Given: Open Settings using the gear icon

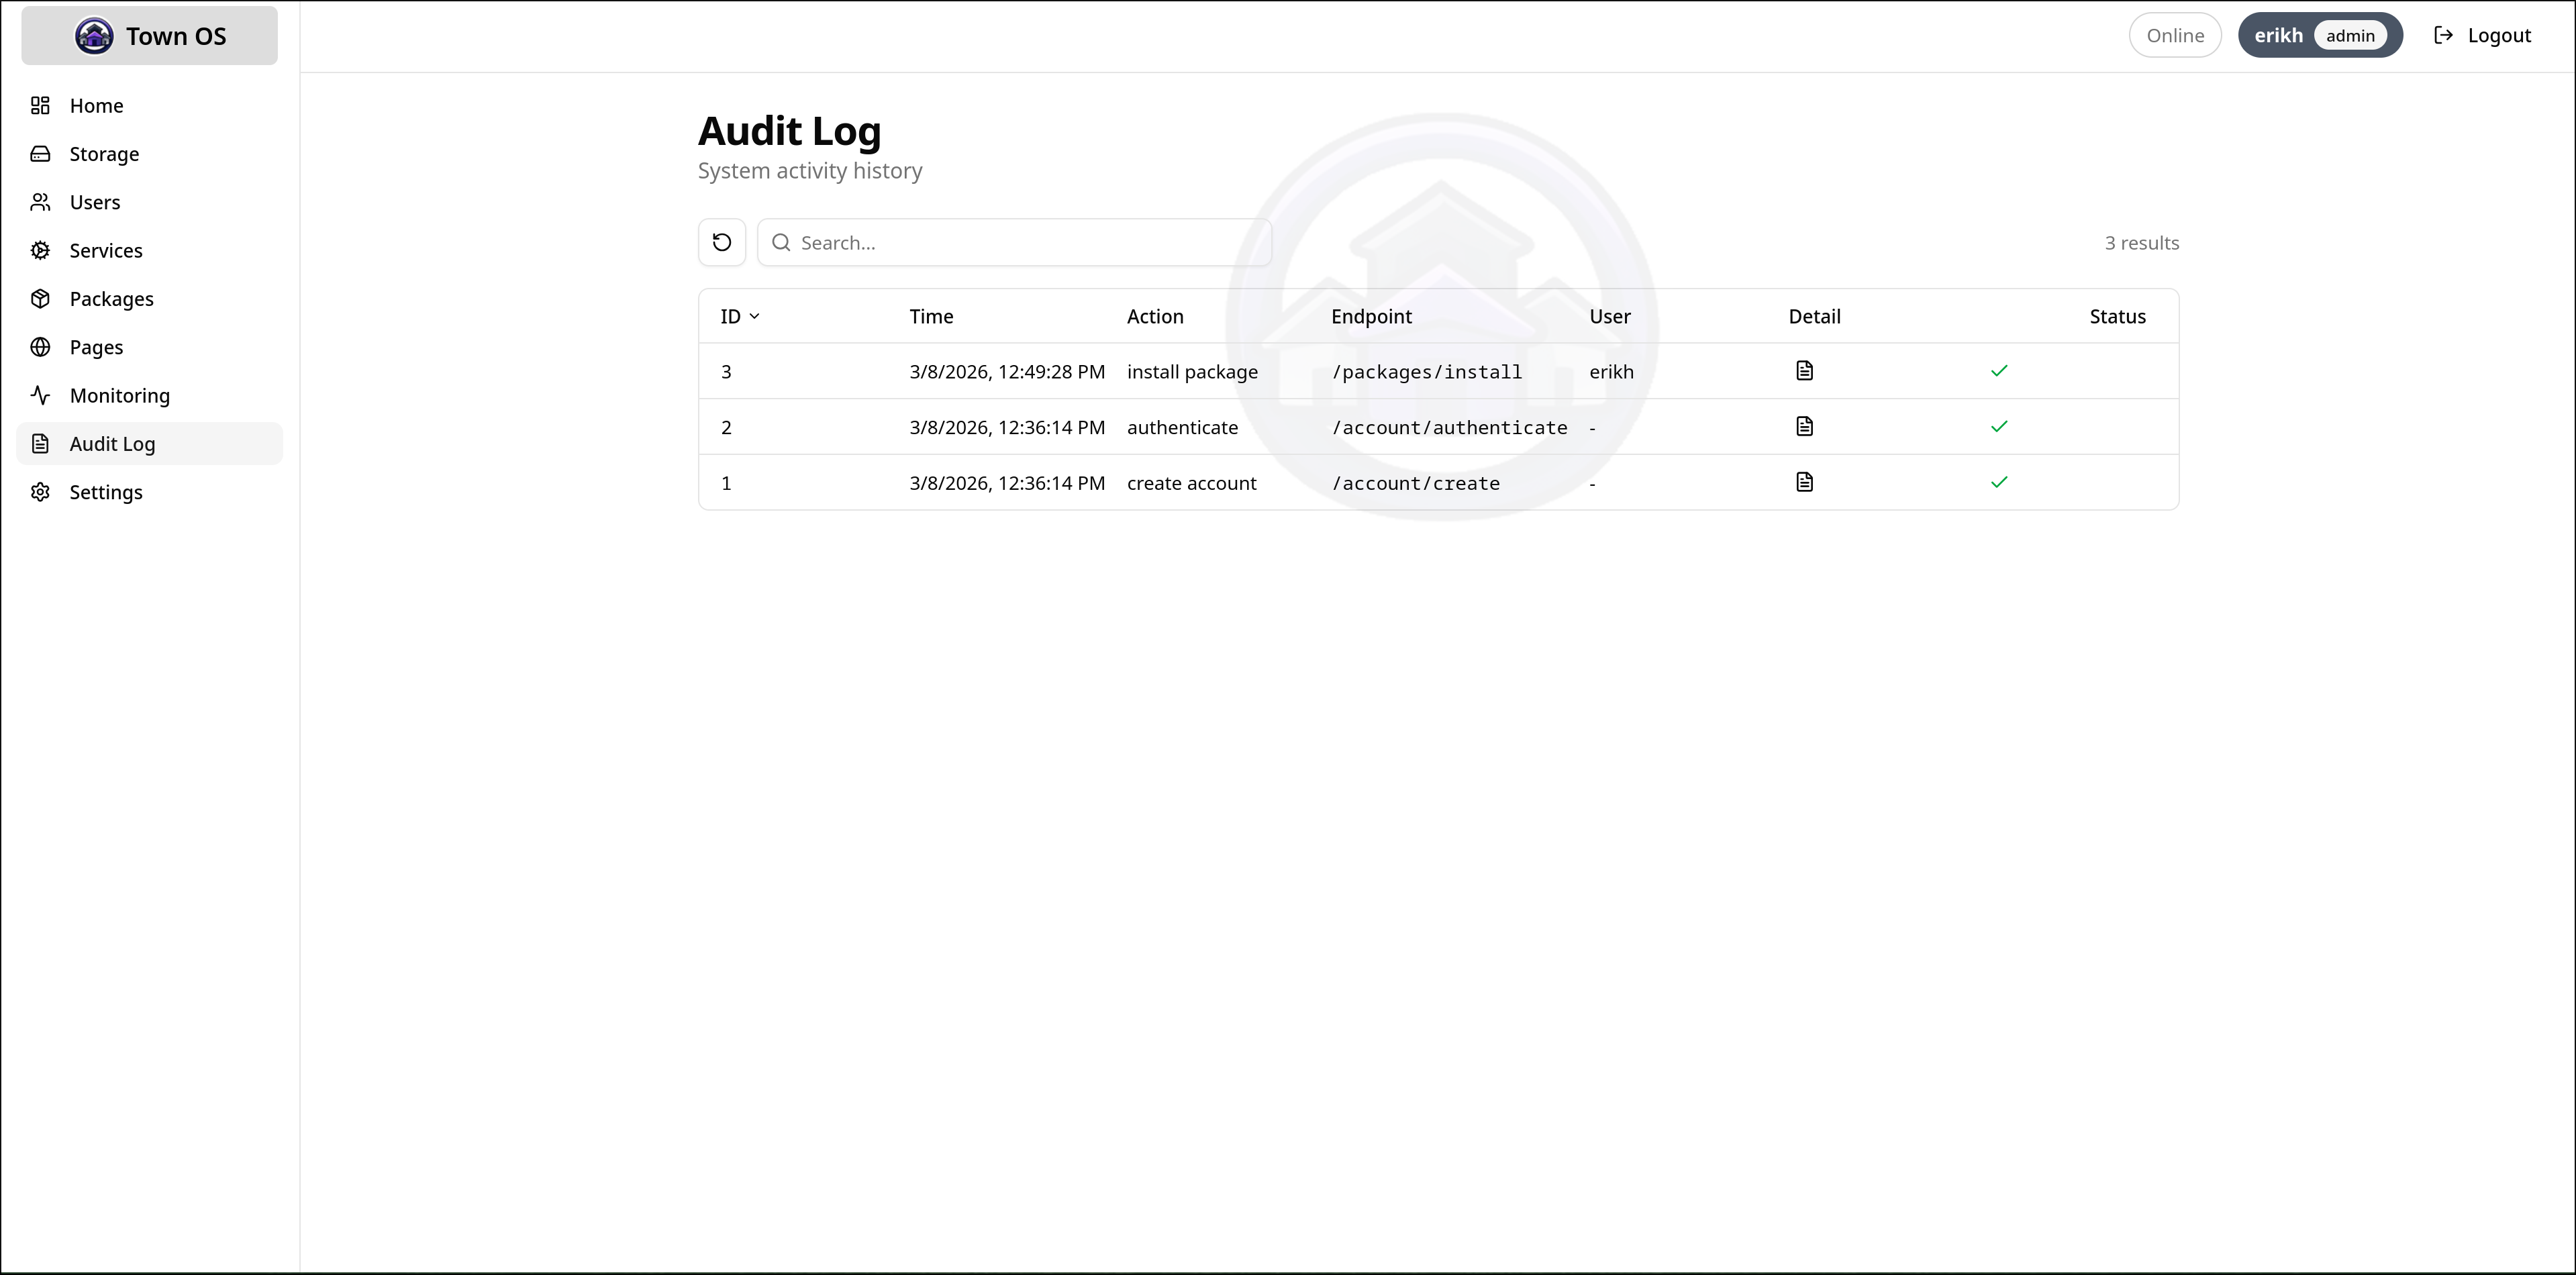Looking at the screenshot, I should point(41,492).
